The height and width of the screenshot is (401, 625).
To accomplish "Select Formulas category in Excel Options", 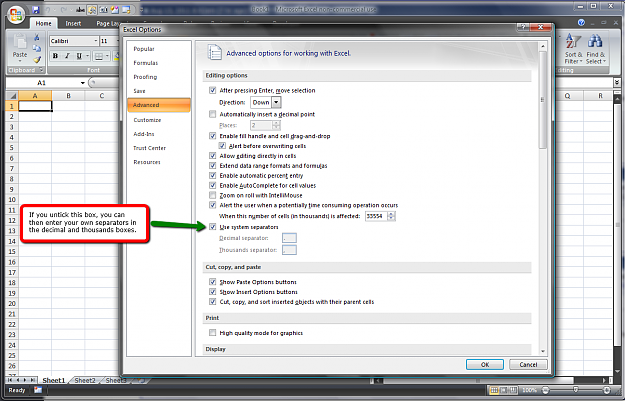I will (145, 63).
